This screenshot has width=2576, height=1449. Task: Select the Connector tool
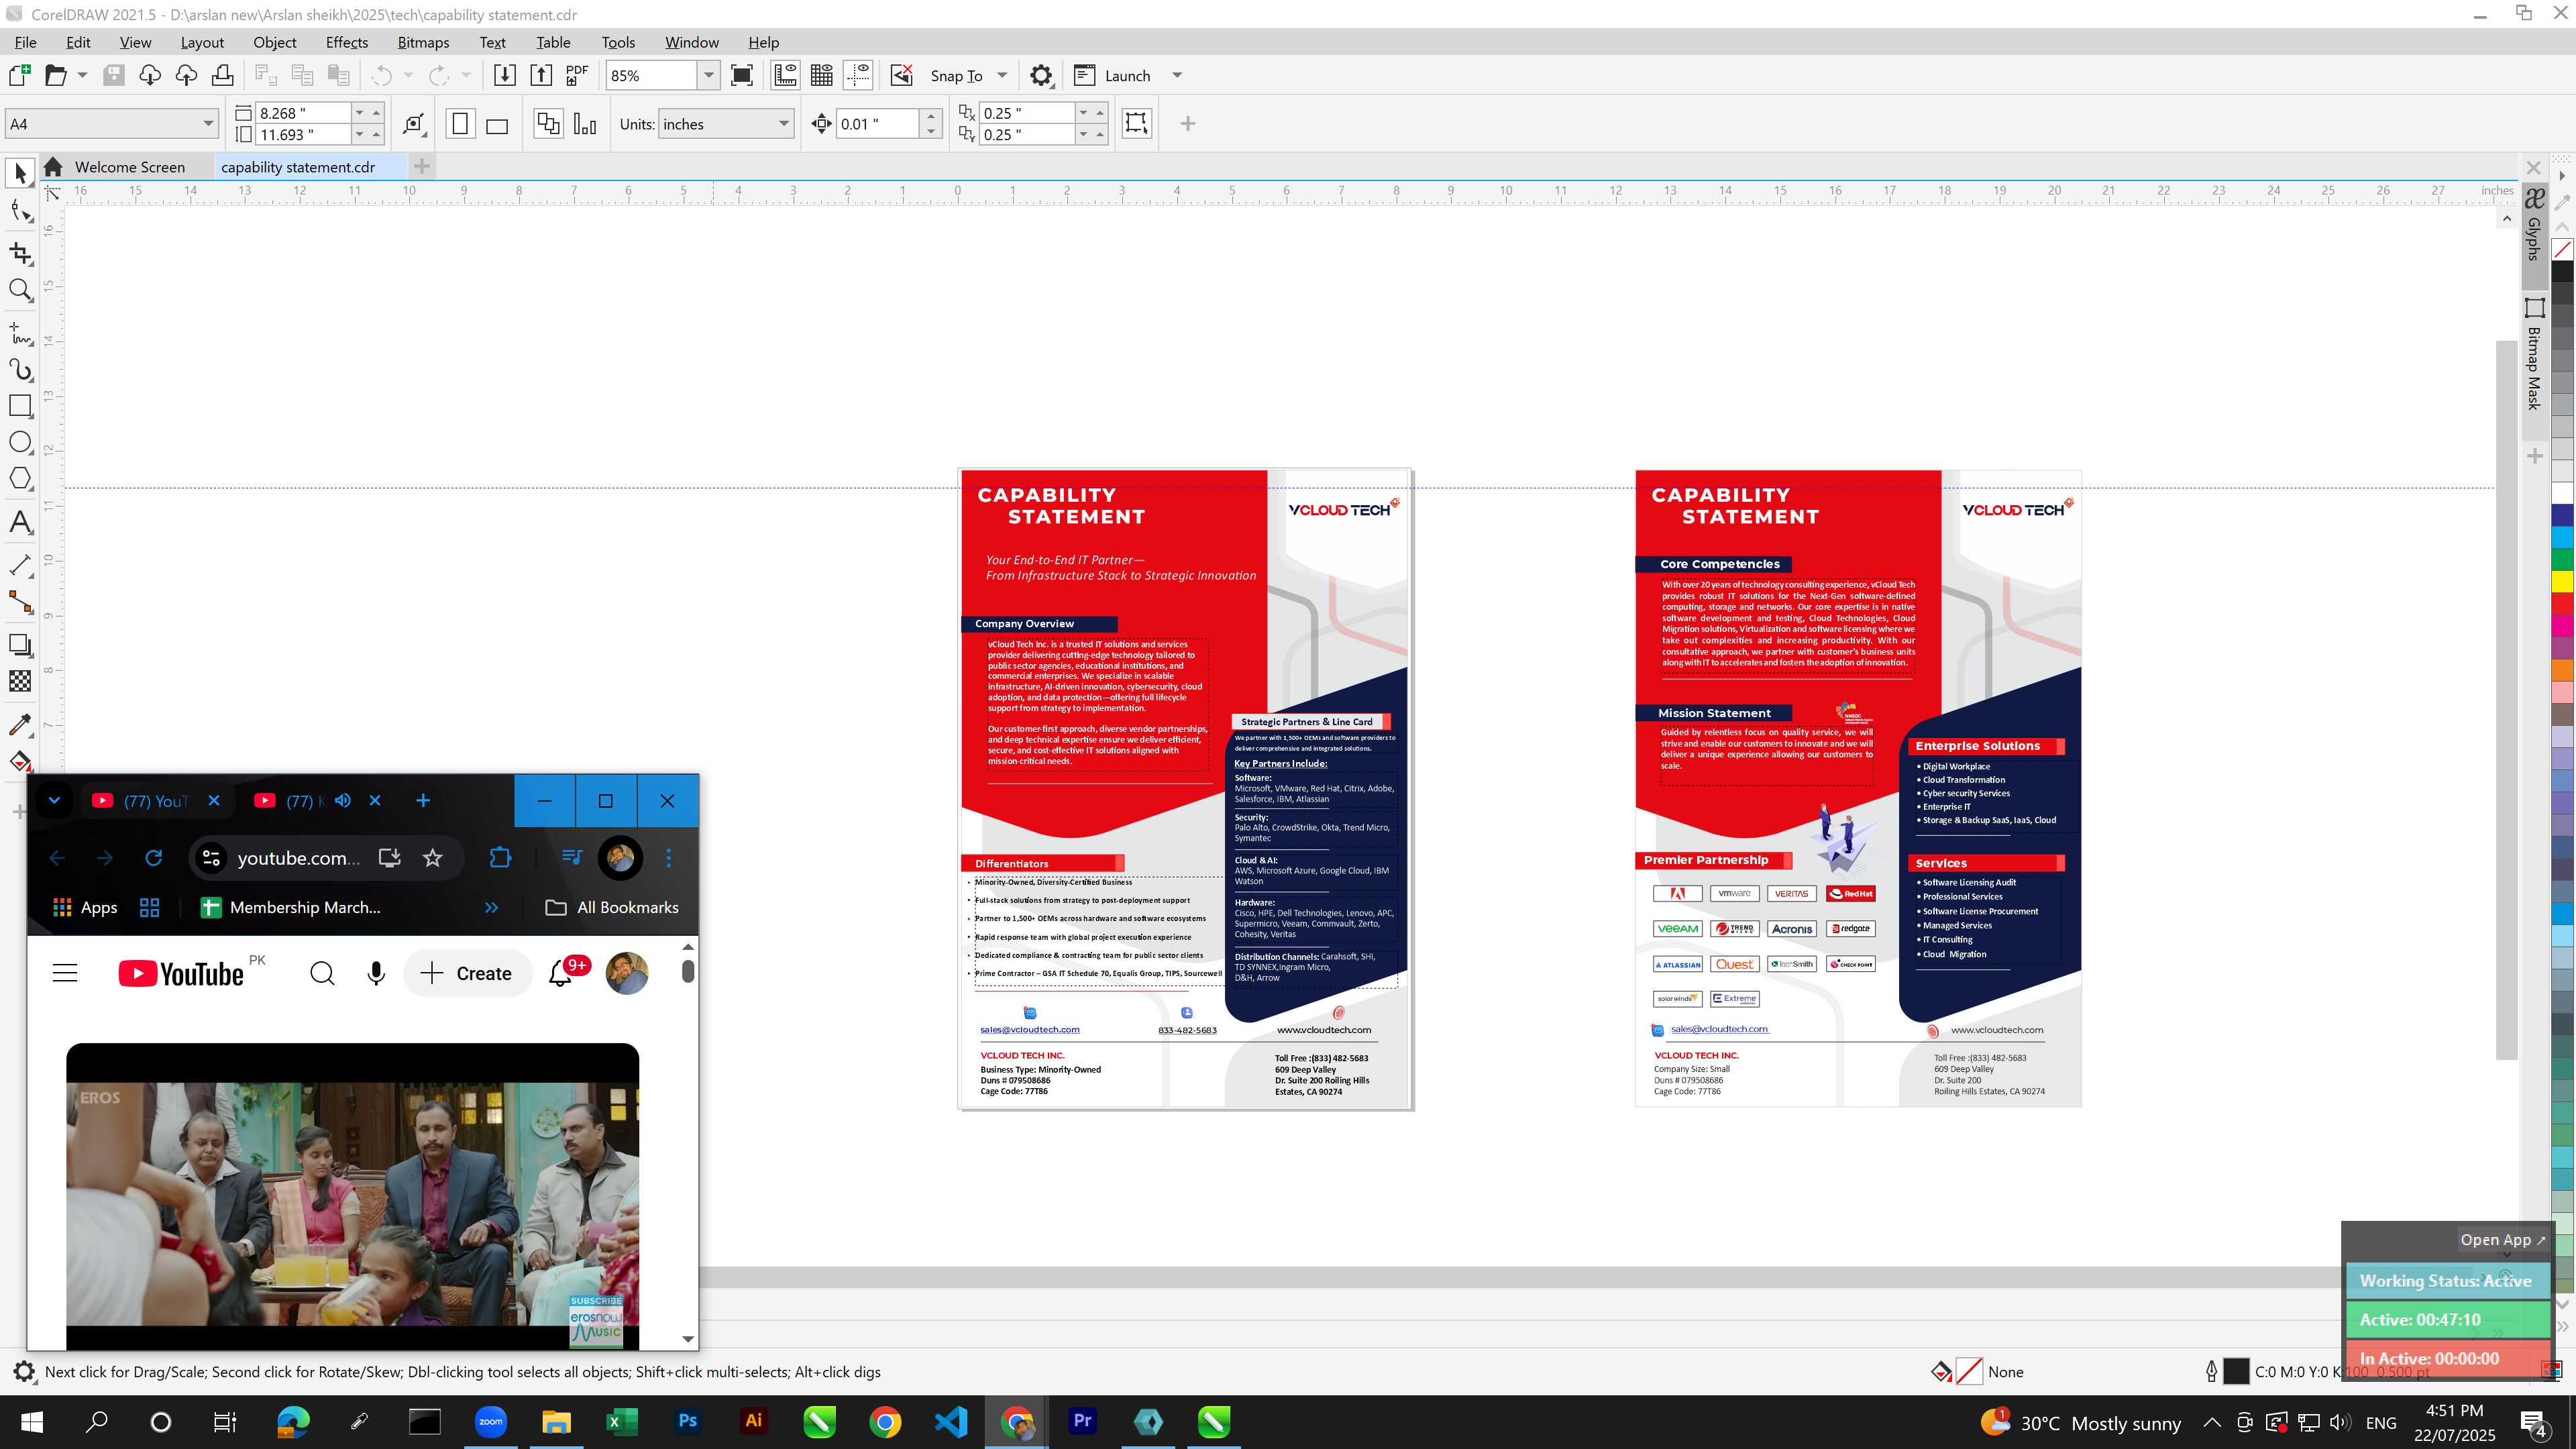pos(20,602)
